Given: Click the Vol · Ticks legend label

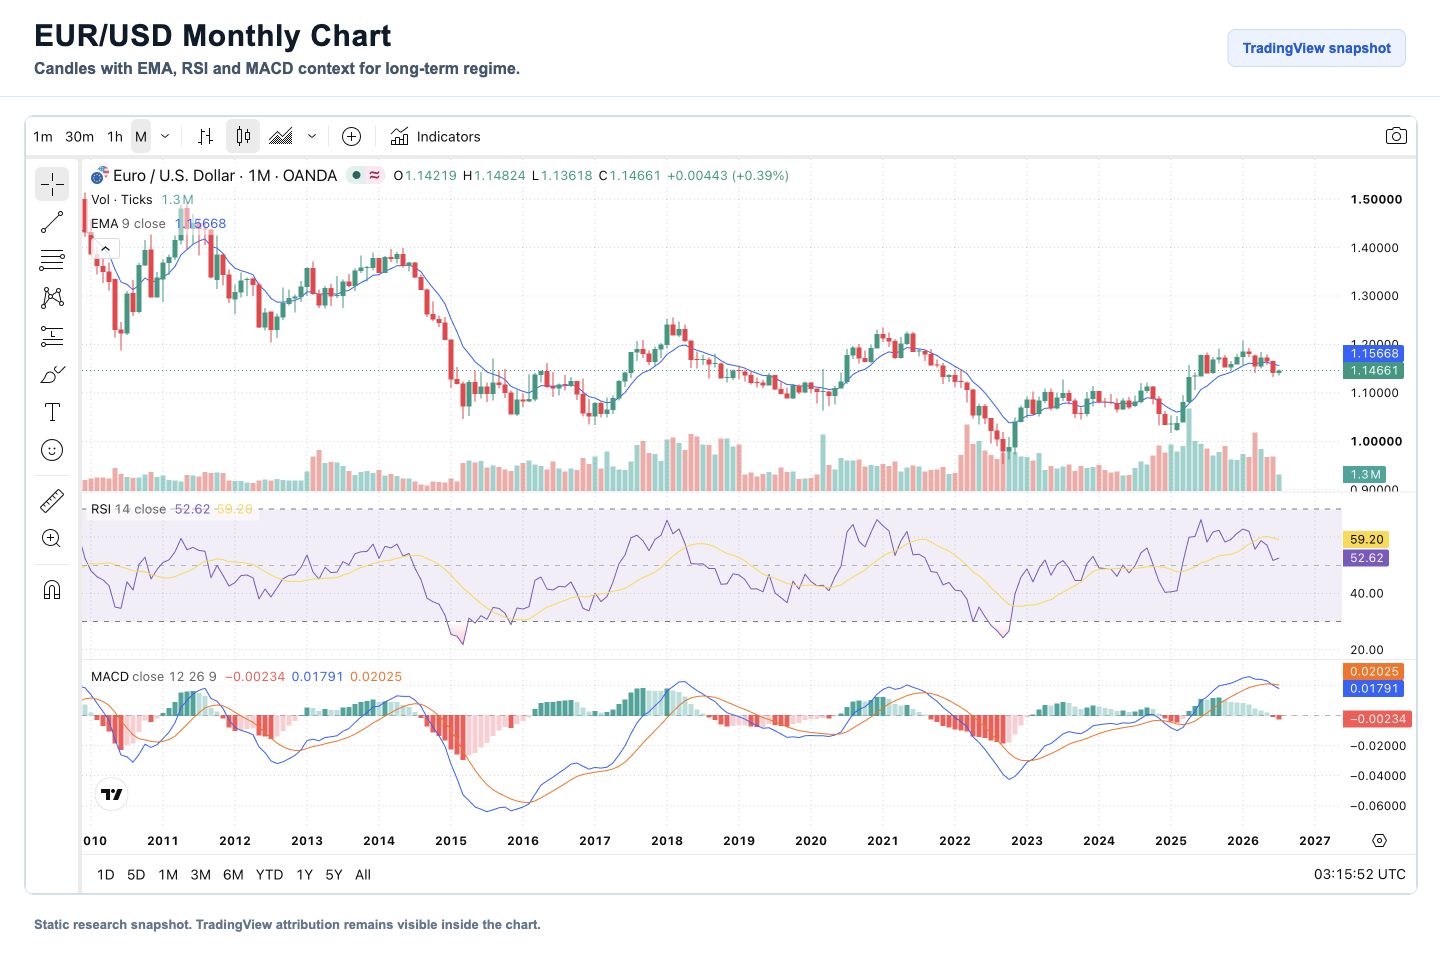Looking at the screenshot, I should coord(122,199).
